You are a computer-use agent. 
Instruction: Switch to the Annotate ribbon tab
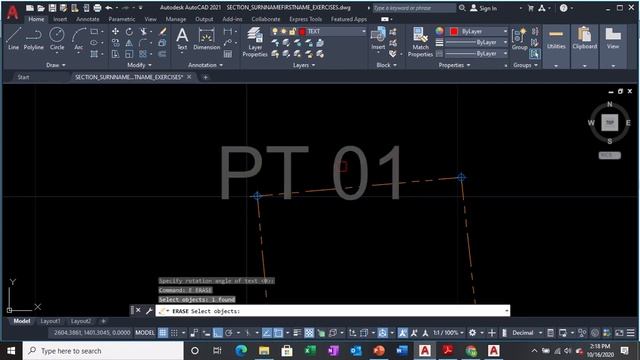tap(87, 19)
